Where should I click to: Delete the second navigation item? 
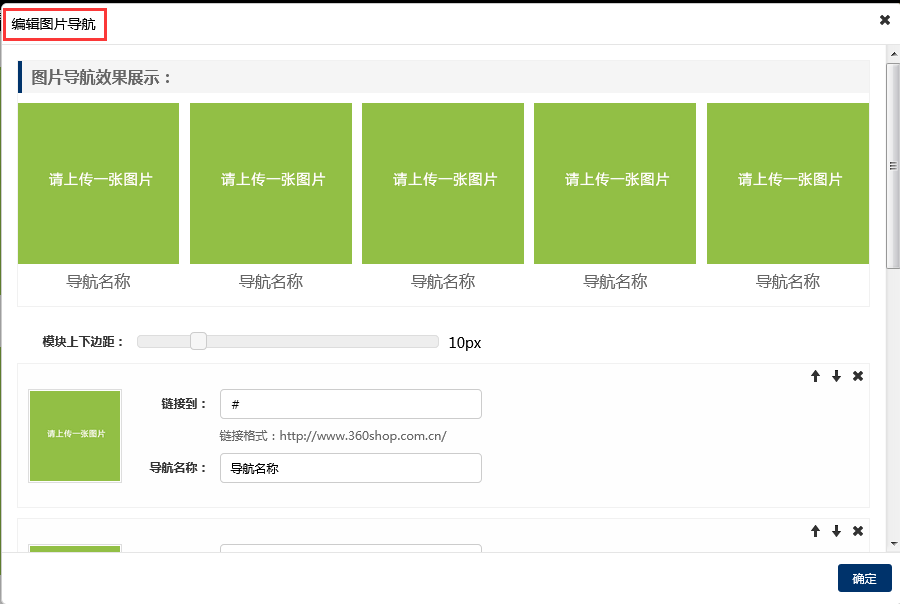click(857, 532)
